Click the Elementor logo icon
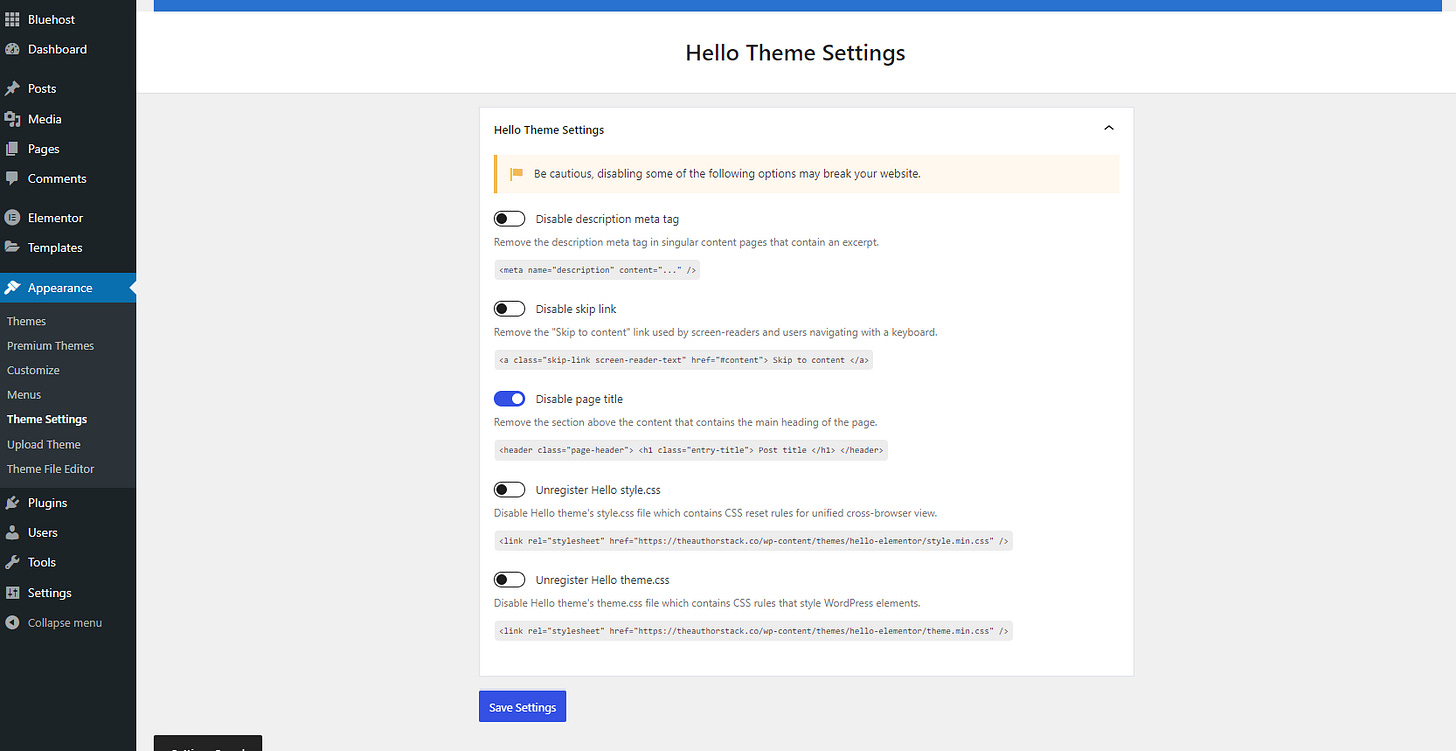The image size is (1456, 751). point(12,218)
